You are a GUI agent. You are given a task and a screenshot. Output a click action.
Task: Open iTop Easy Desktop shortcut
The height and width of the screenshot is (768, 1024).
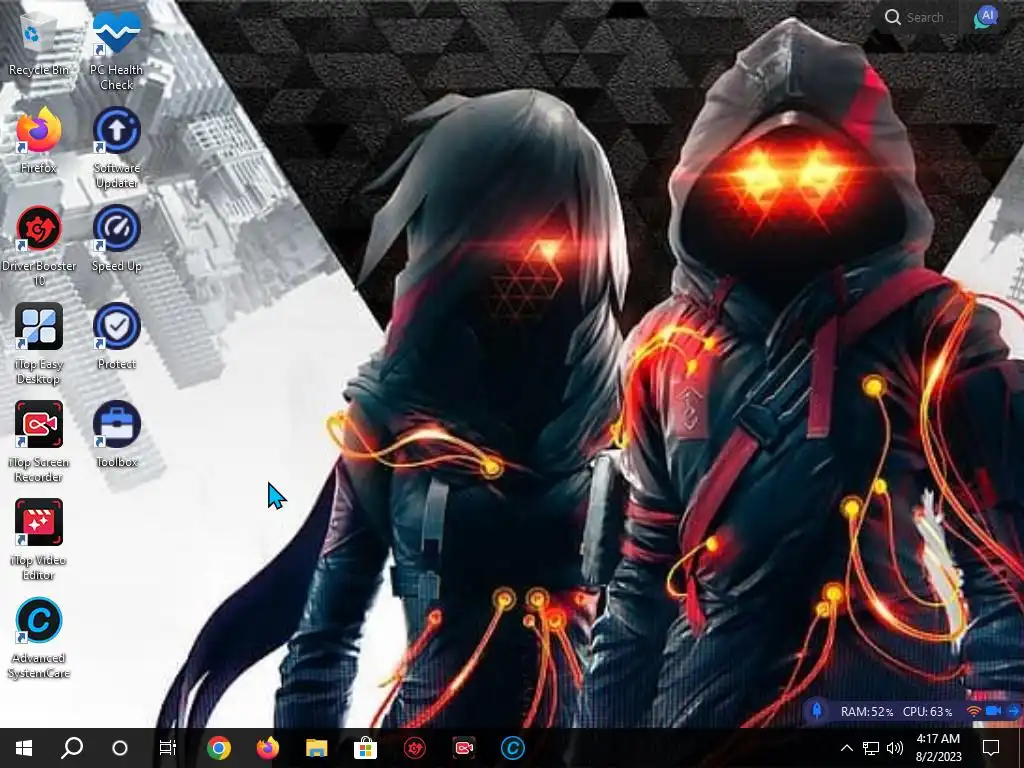pyautogui.click(x=39, y=344)
